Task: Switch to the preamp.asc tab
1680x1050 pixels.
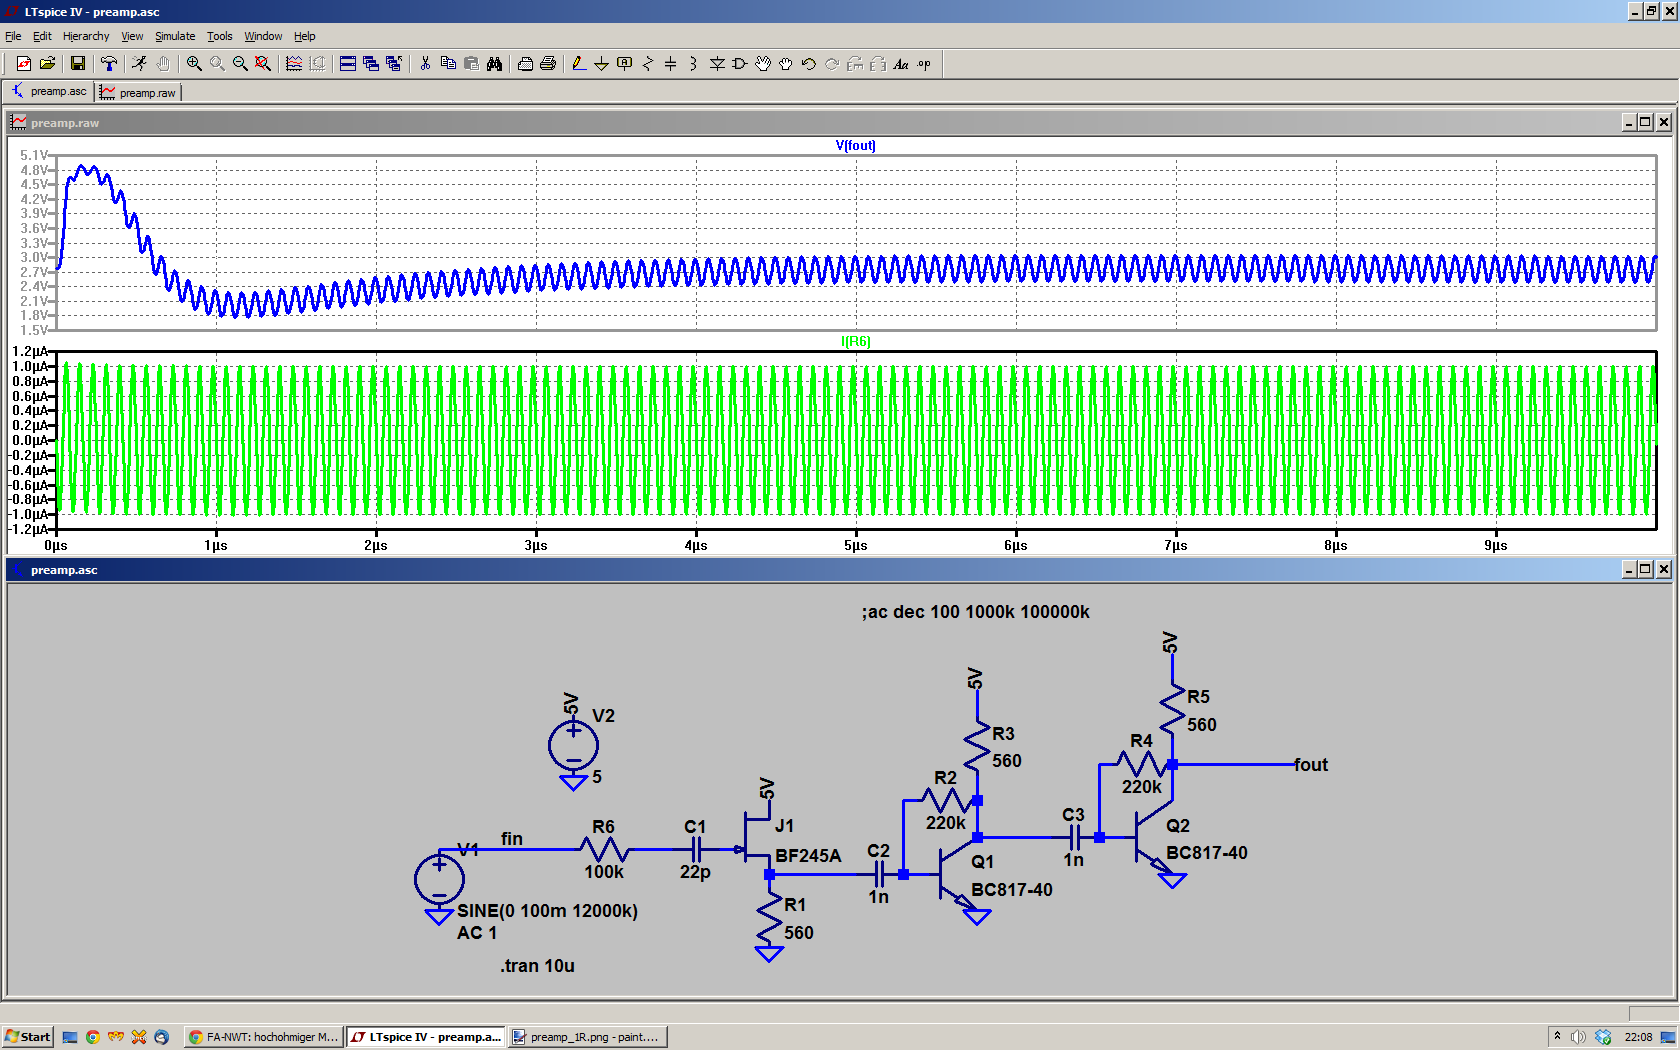Action: click(49, 92)
